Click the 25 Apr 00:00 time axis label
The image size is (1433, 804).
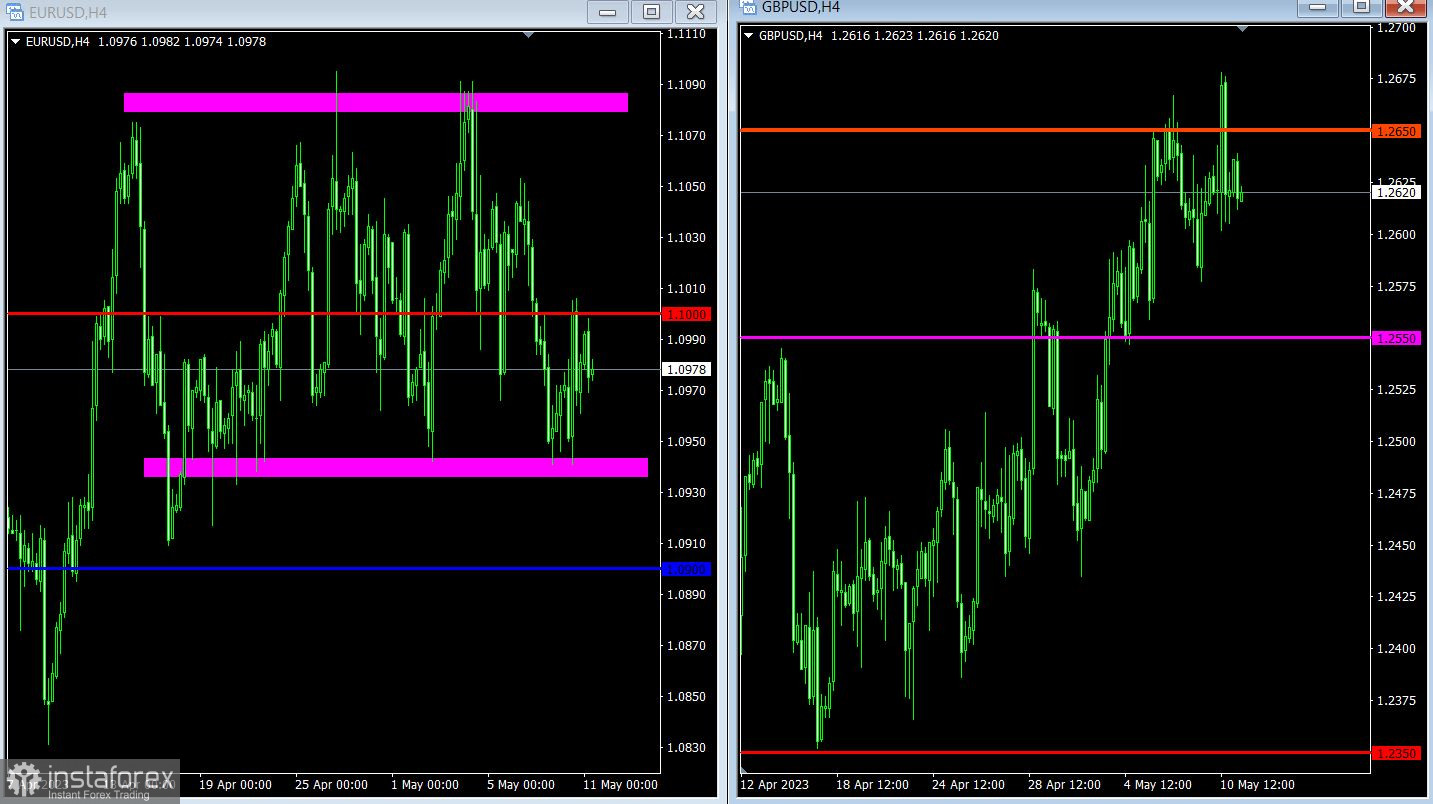click(x=331, y=785)
